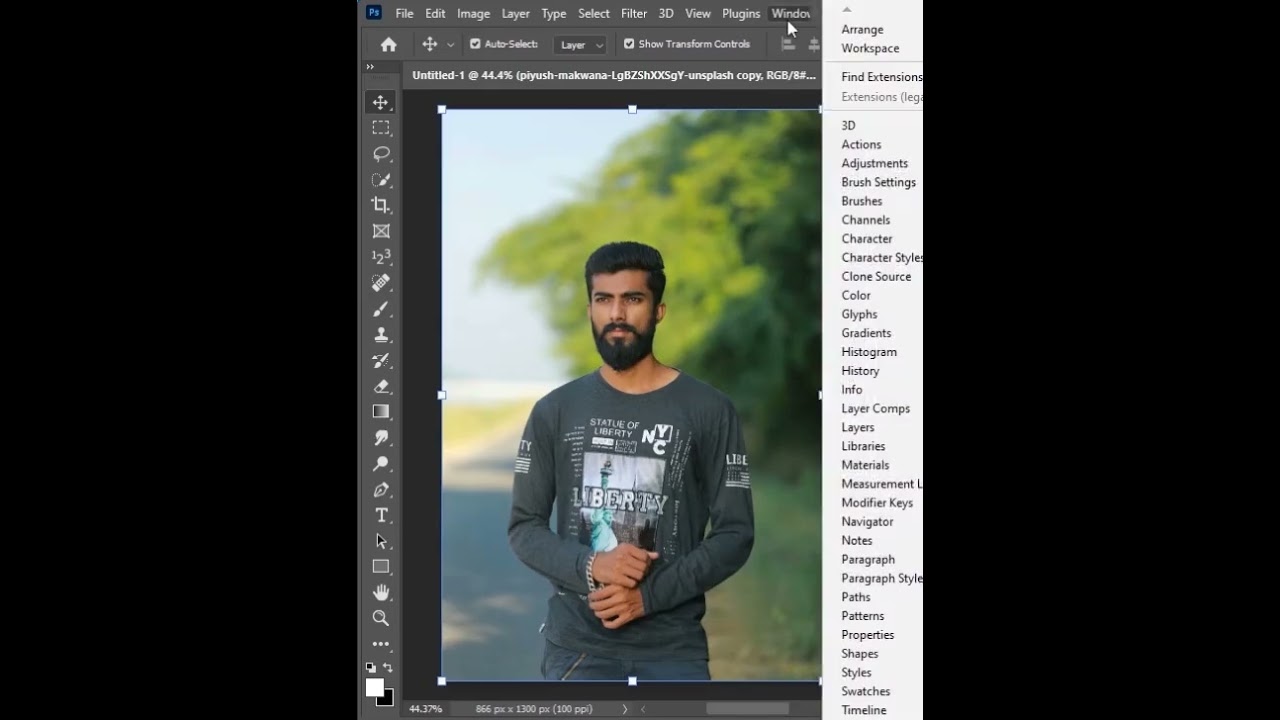Open the status bar info arrow
This screenshot has height=720, width=1280.
[x=625, y=709]
